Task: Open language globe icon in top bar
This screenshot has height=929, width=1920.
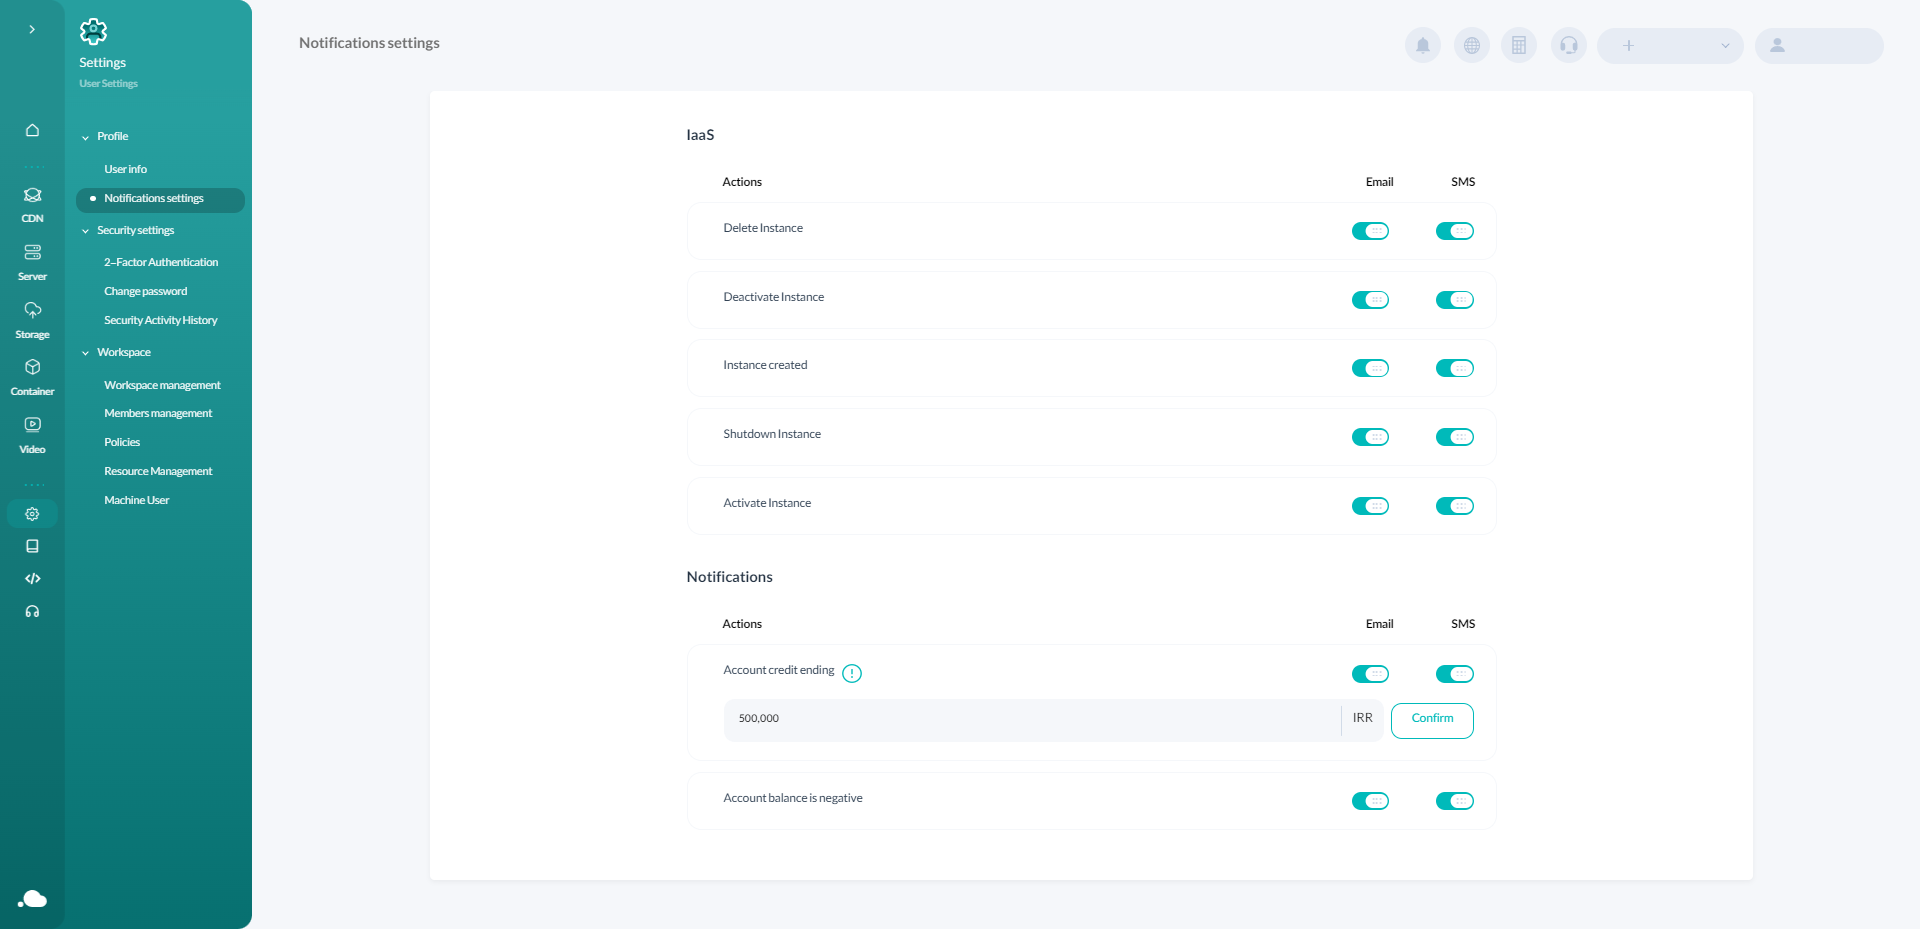Action: pyautogui.click(x=1472, y=45)
